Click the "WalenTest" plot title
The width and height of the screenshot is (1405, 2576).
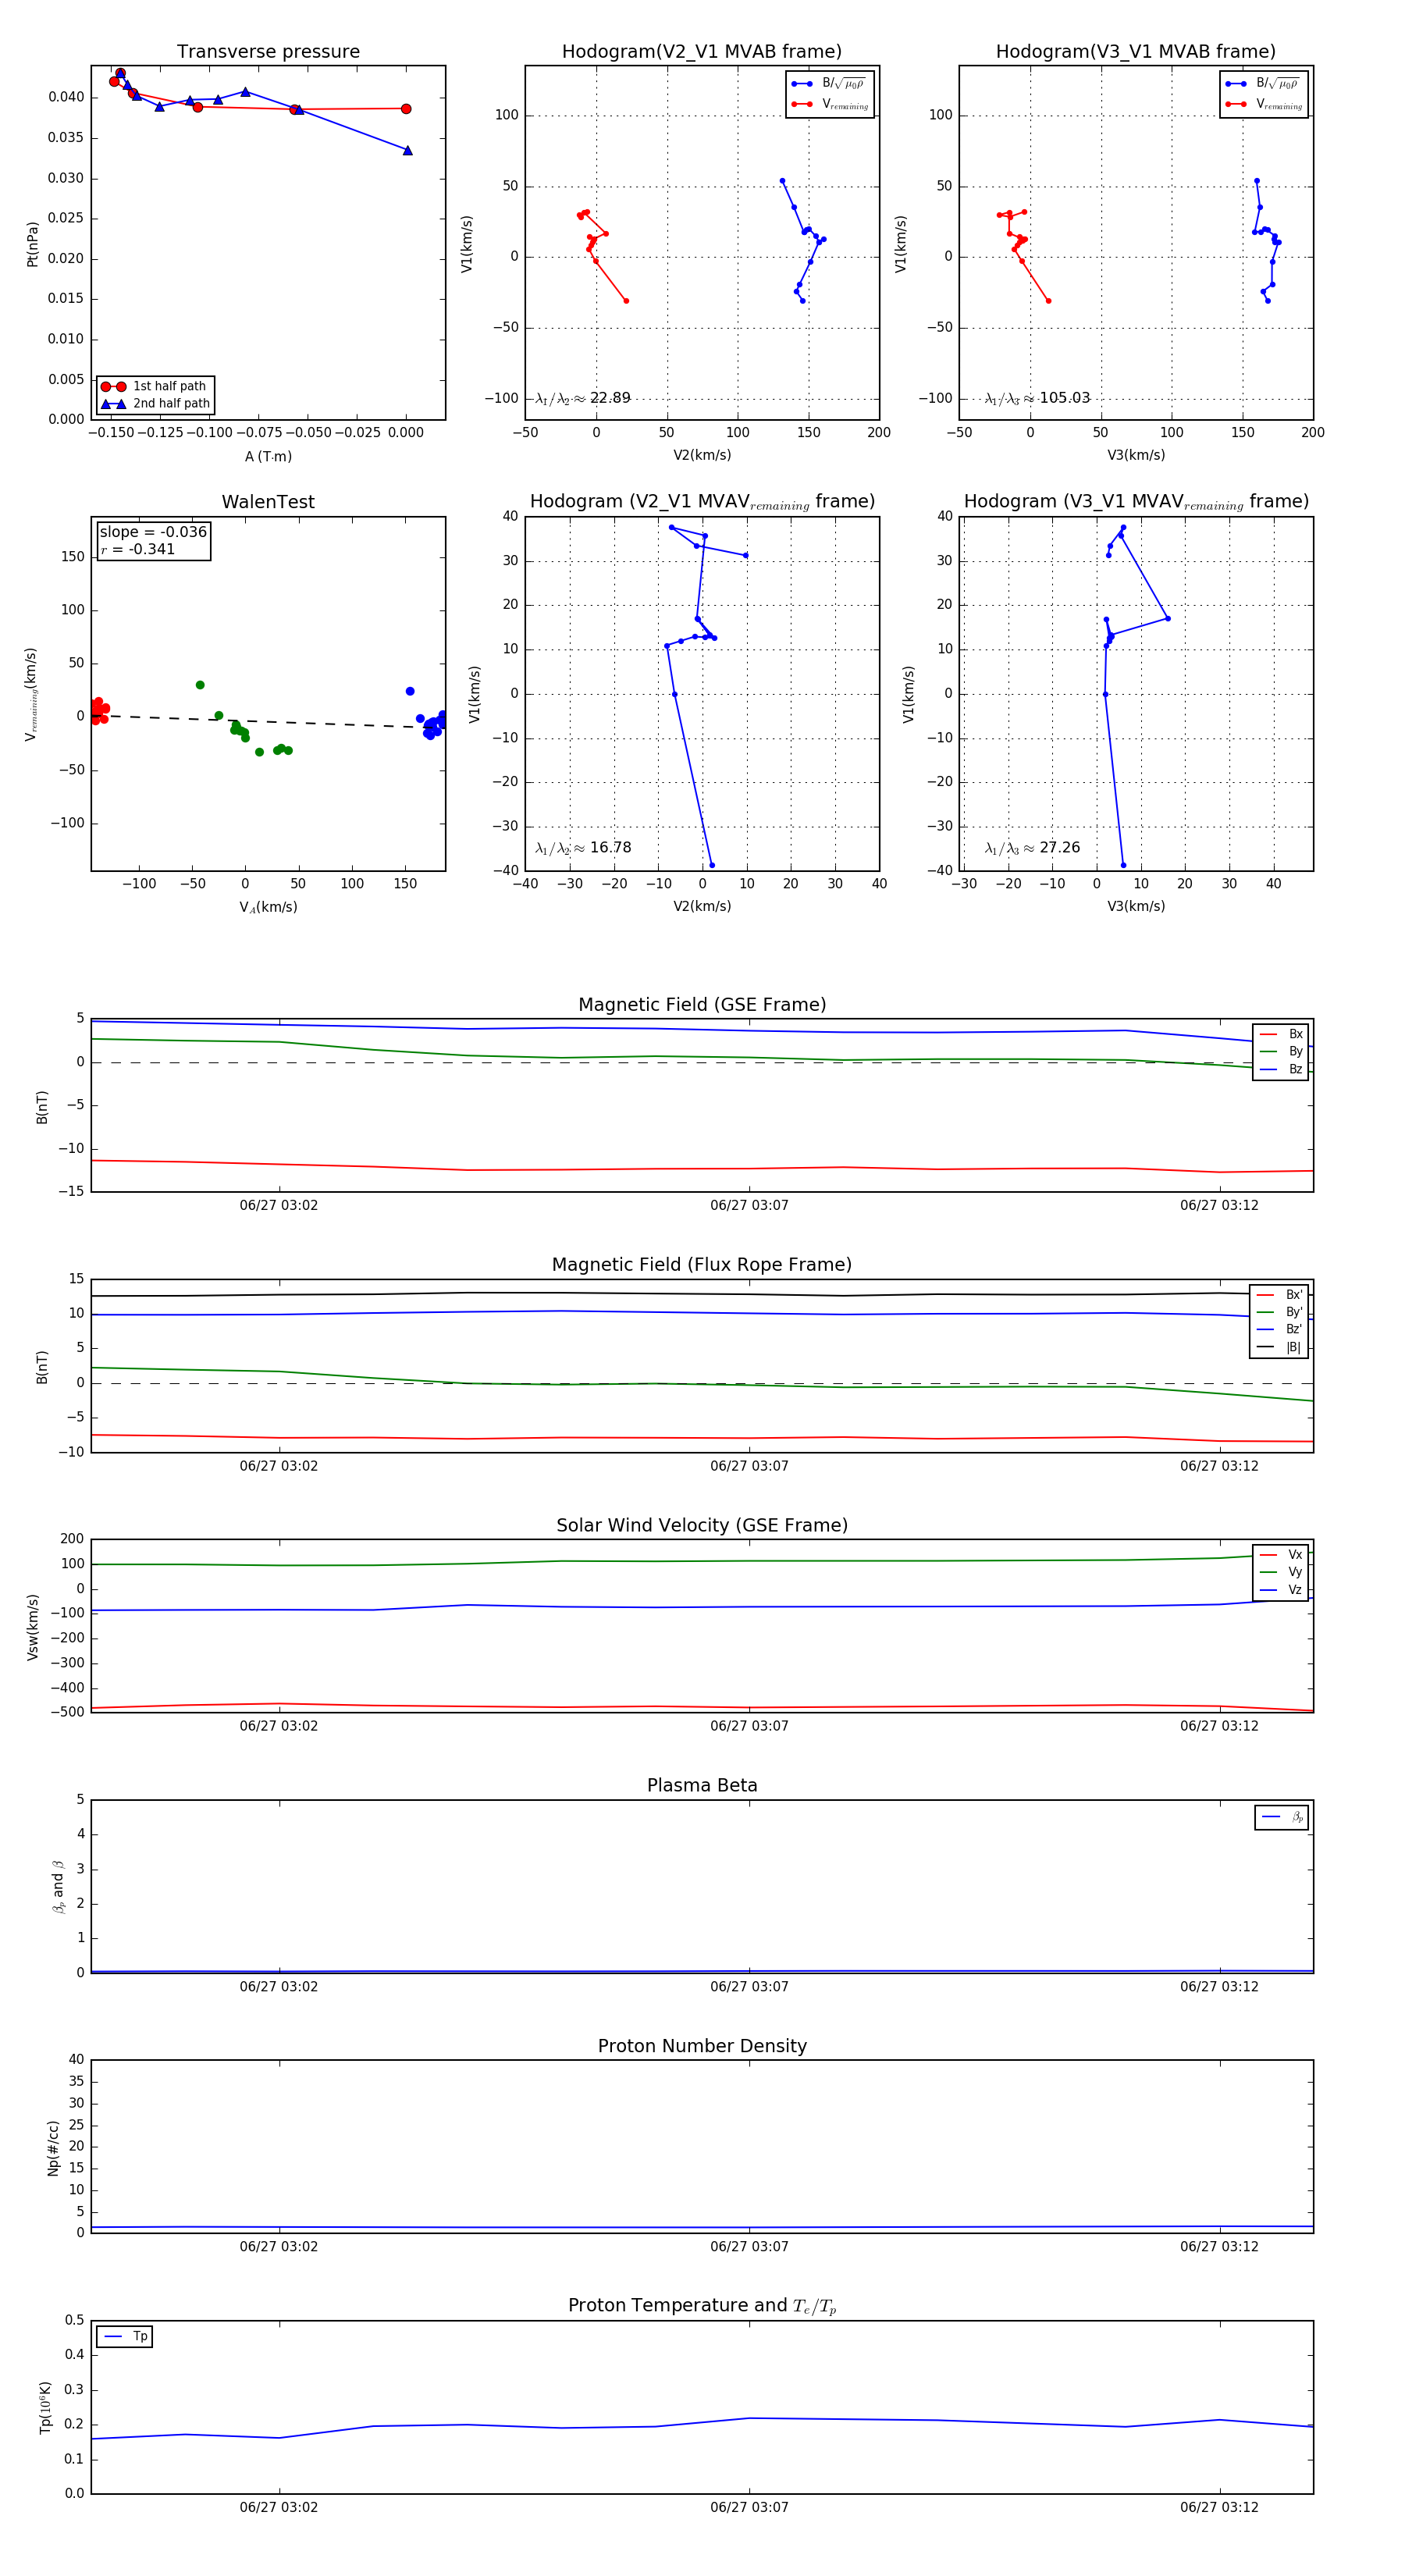point(268,502)
